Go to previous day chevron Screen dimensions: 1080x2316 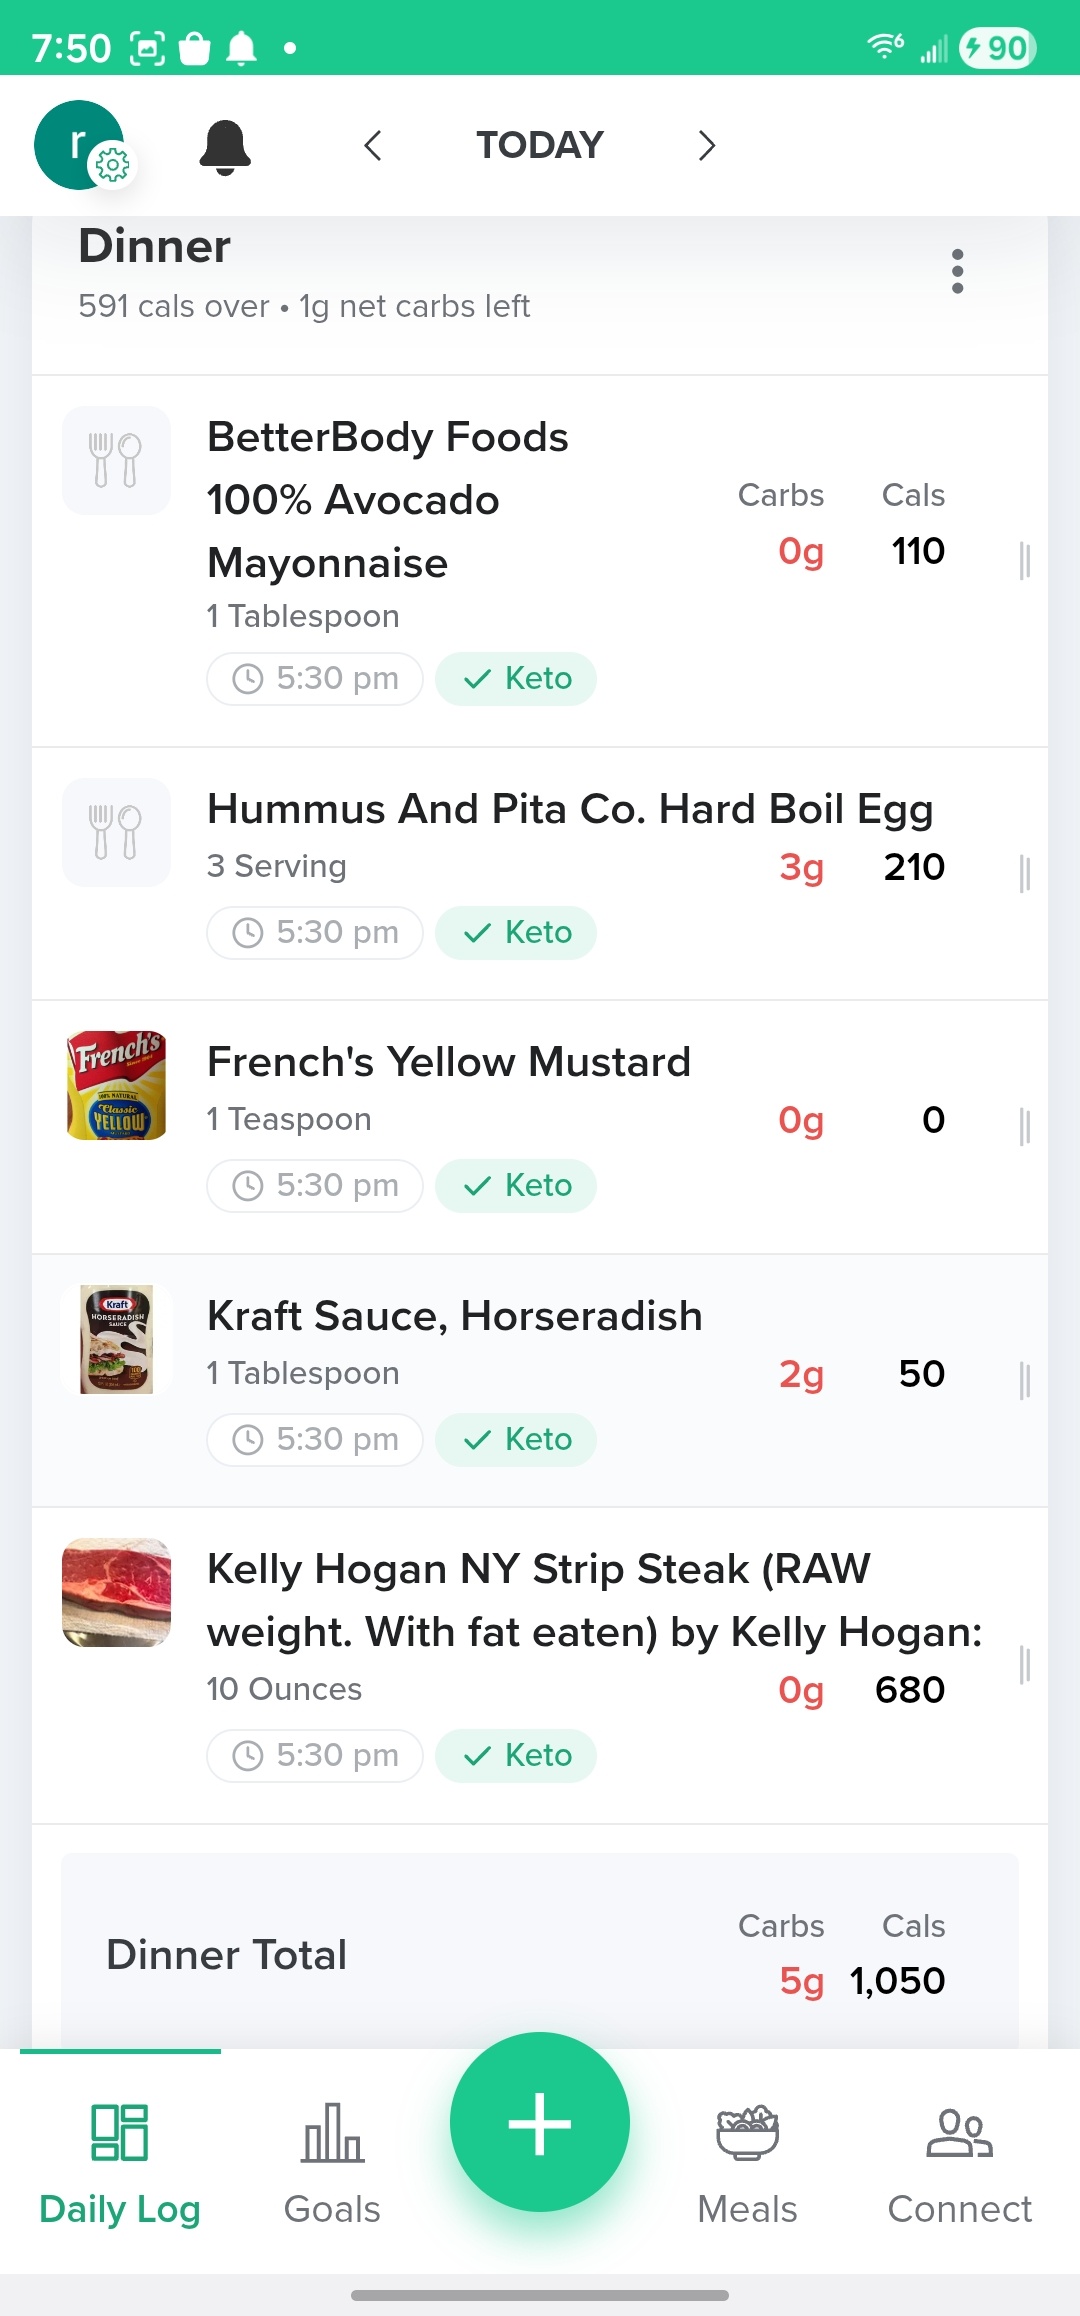(x=373, y=146)
